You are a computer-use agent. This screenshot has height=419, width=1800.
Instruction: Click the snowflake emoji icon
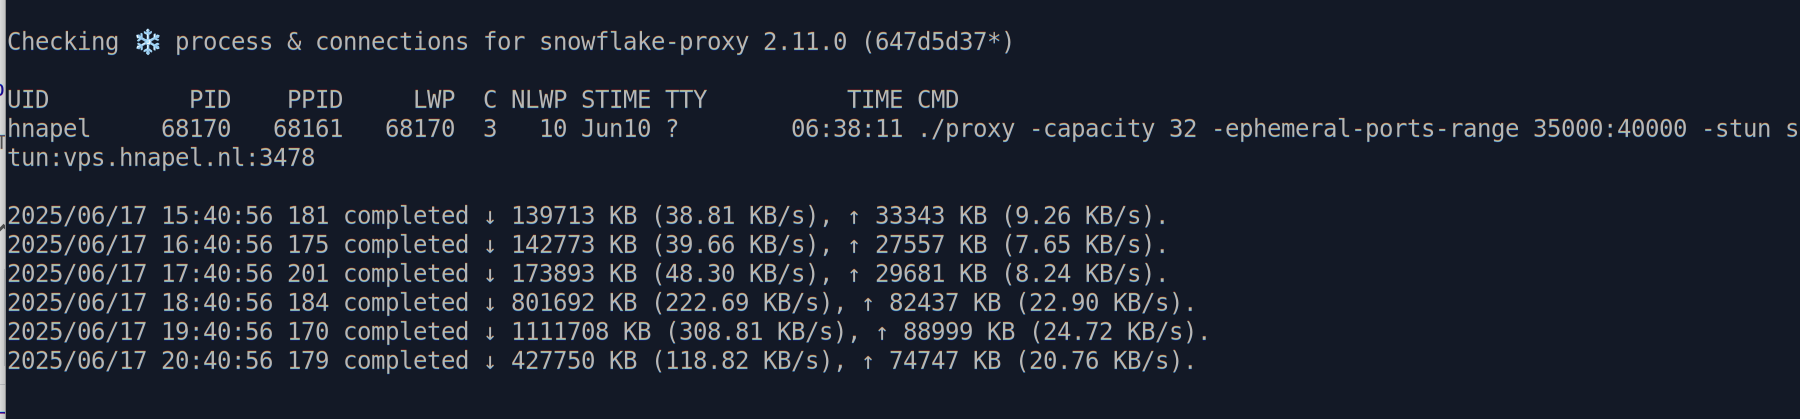click(x=148, y=42)
